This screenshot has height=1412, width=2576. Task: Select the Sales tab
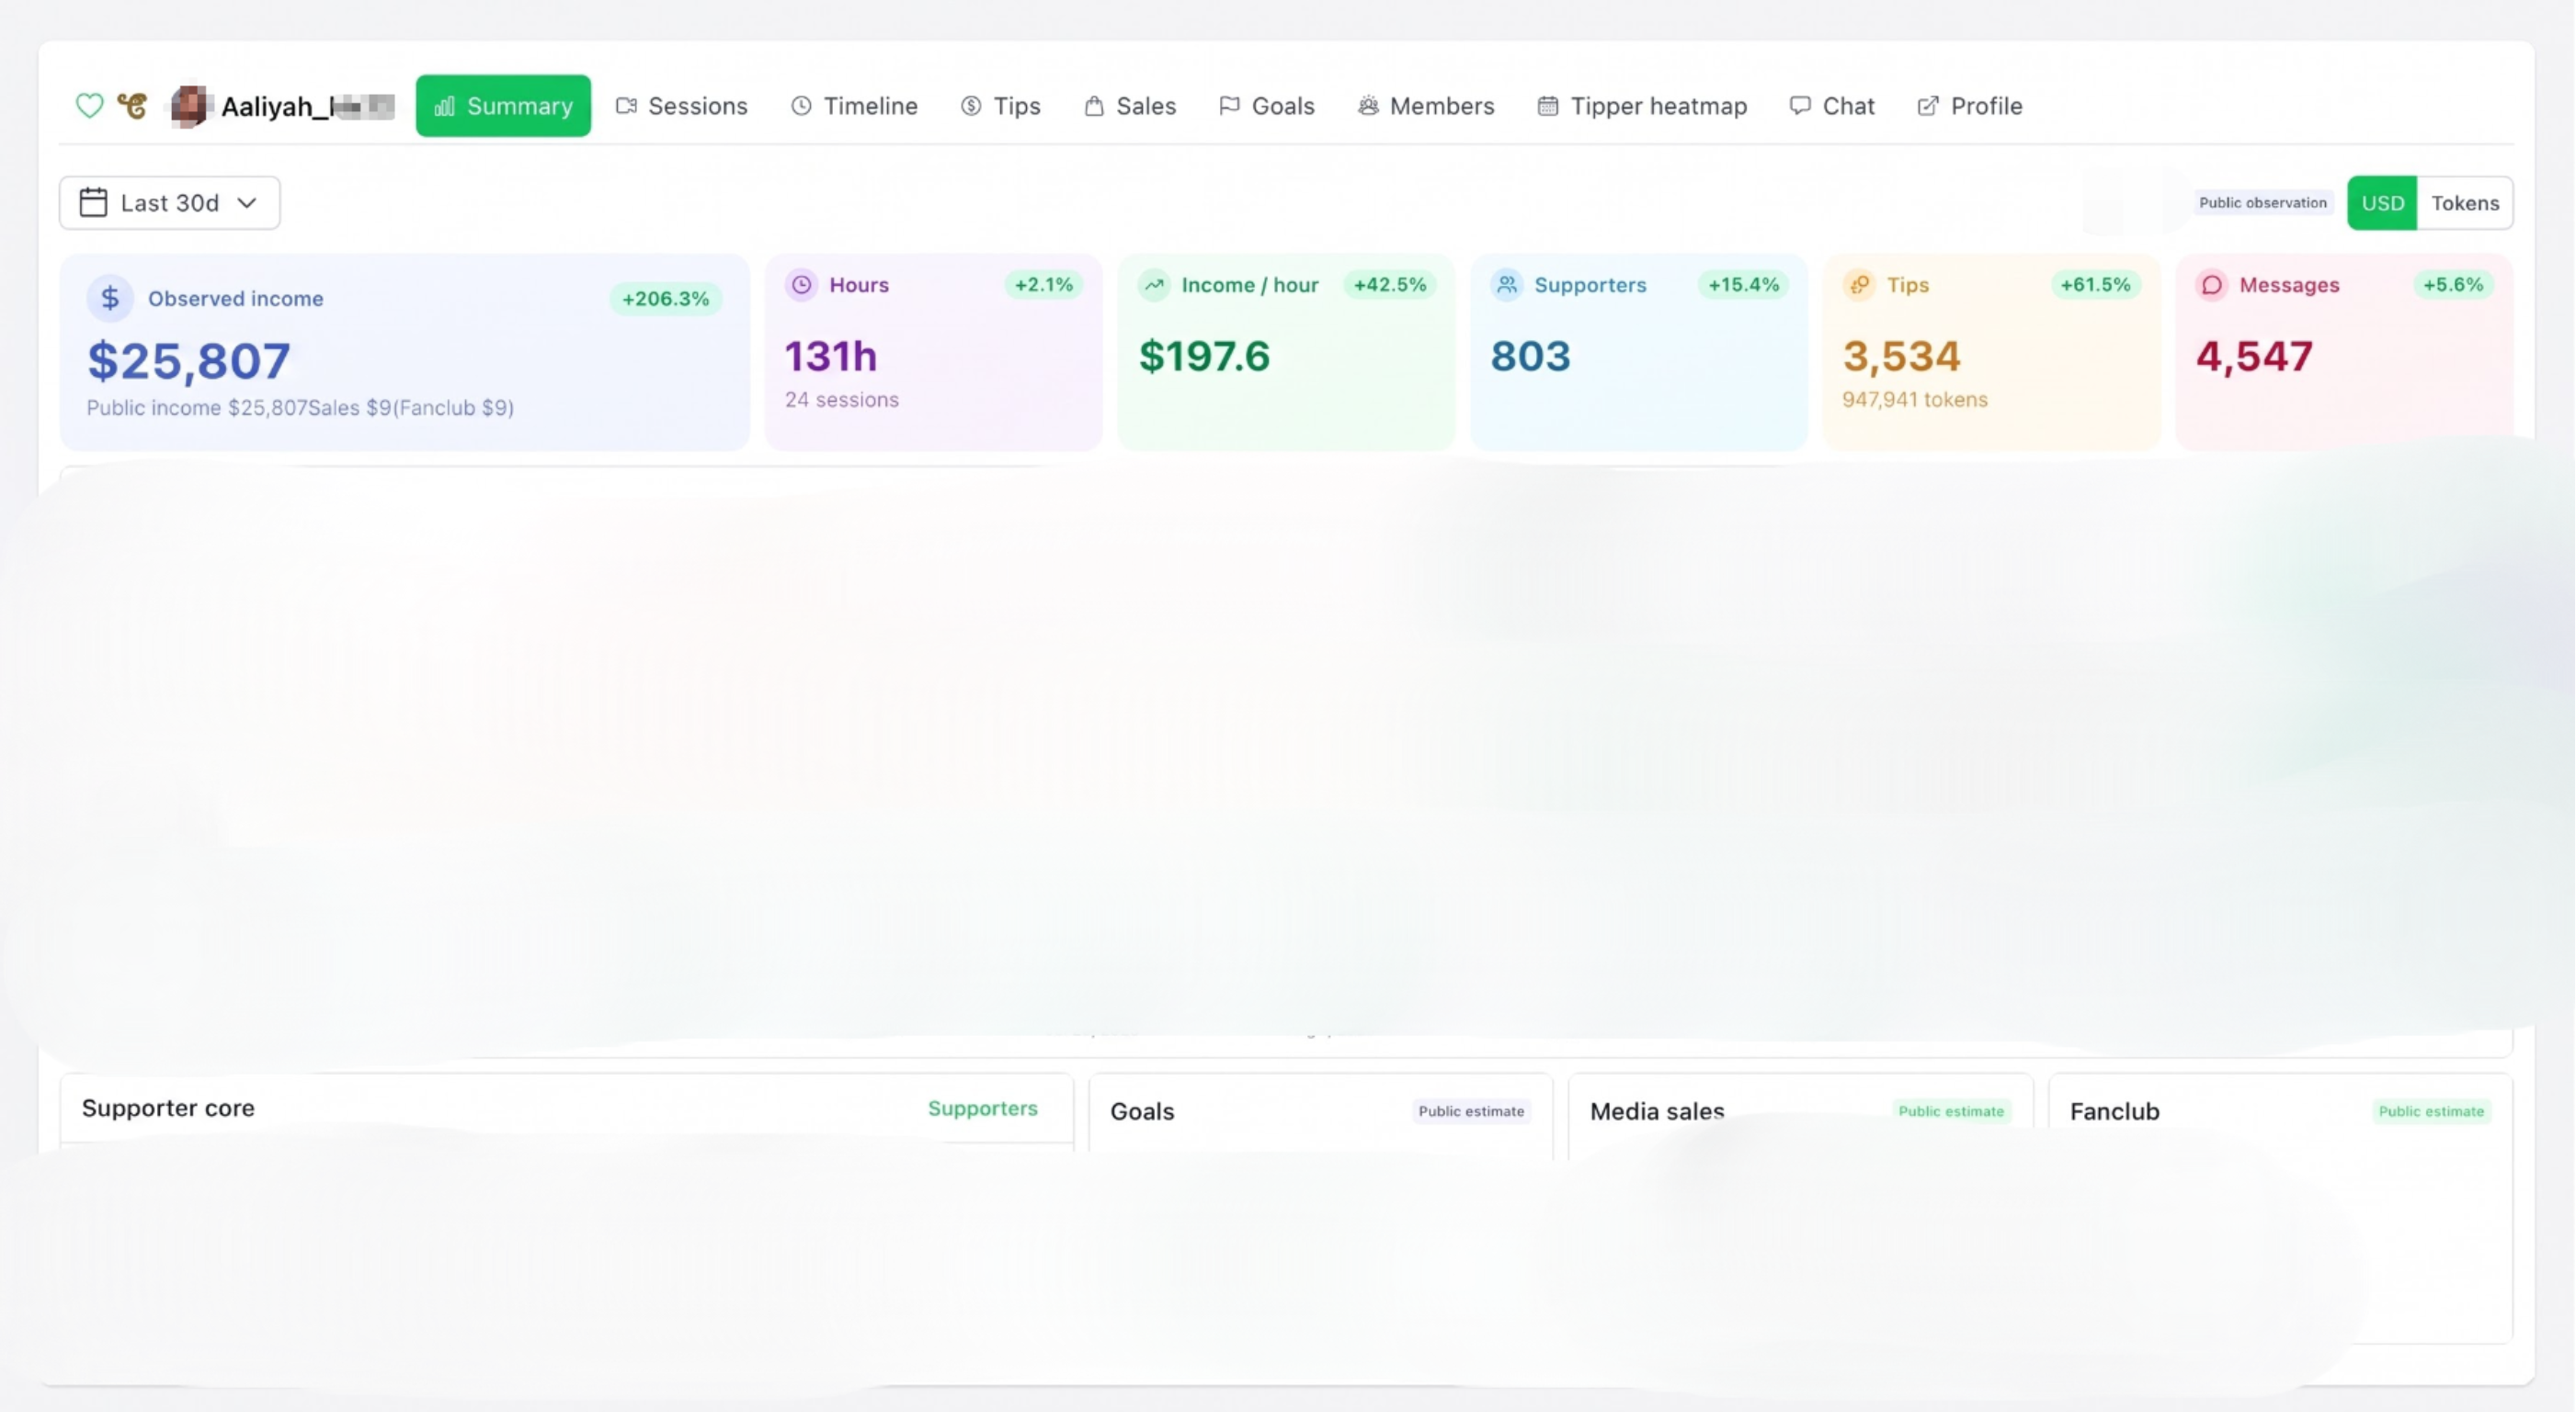point(1130,105)
